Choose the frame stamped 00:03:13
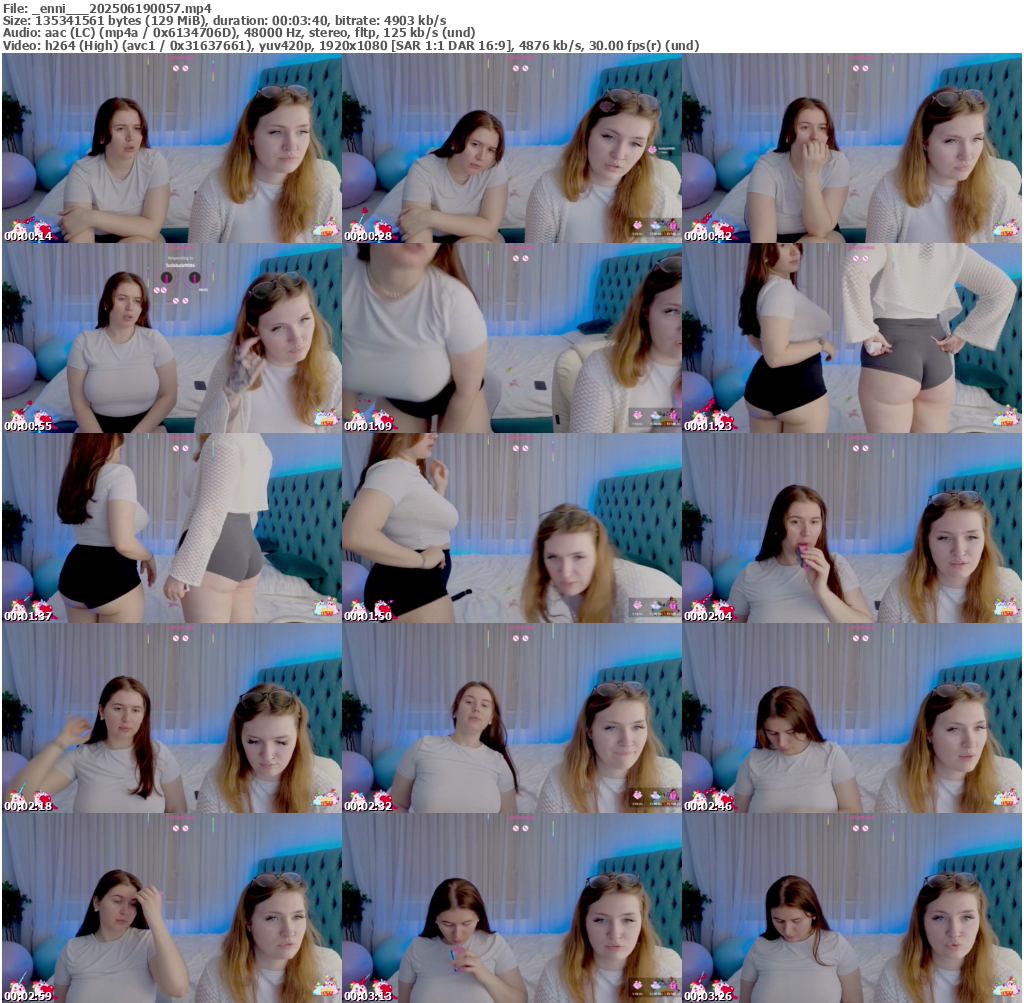This screenshot has width=1024, height=1003. click(512, 908)
